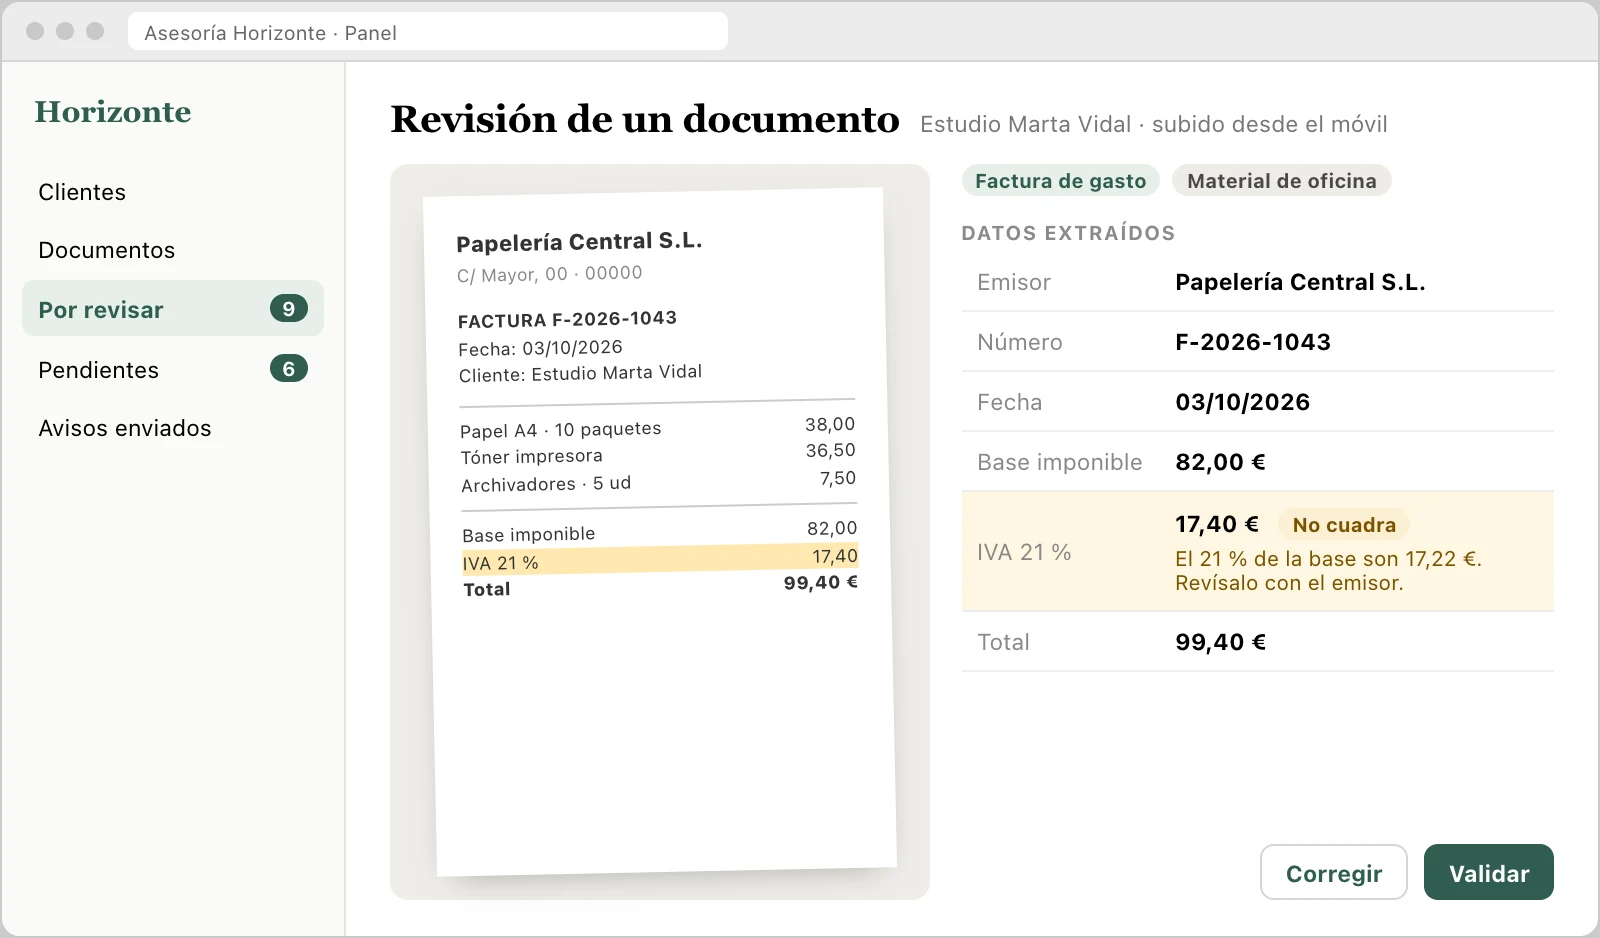The height and width of the screenshot is (938, 1600).
Task: Click the window title field Asesoría Horizonte · Panel
Action: click(428, 32)
